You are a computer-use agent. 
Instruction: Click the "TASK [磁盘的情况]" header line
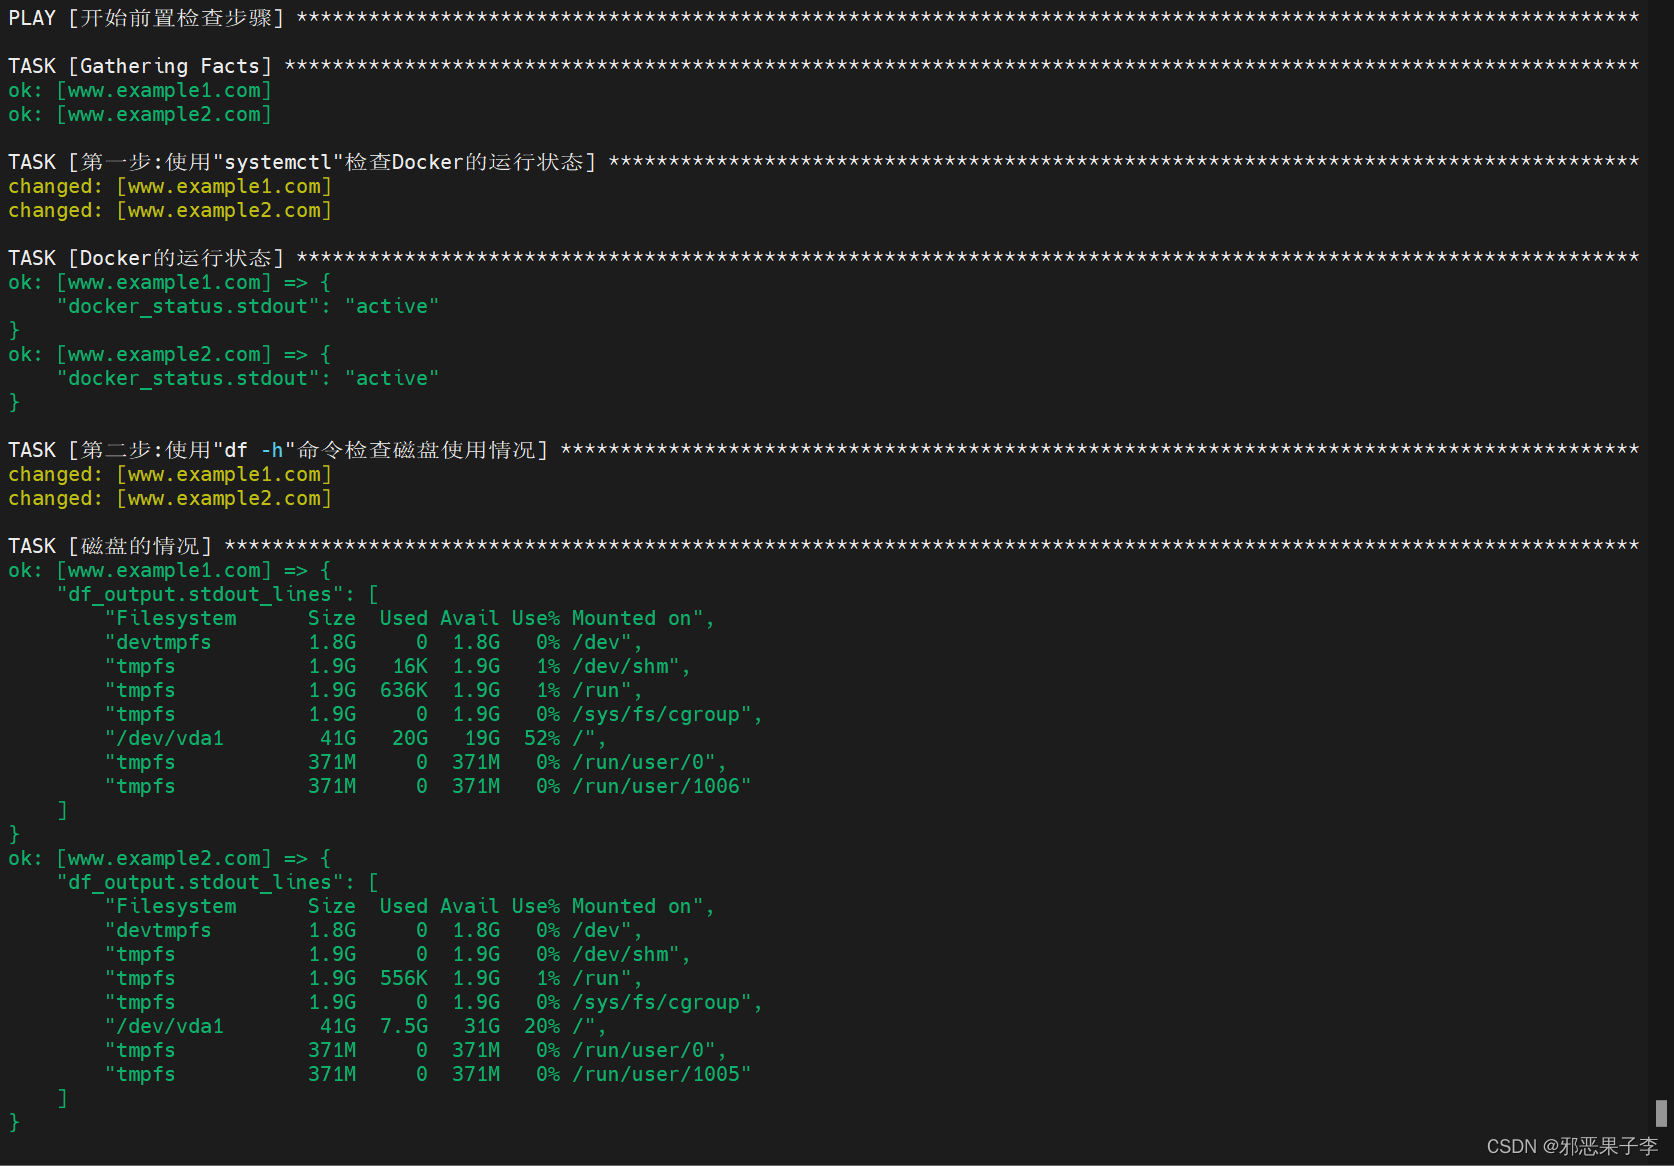(x=823, y=546)
